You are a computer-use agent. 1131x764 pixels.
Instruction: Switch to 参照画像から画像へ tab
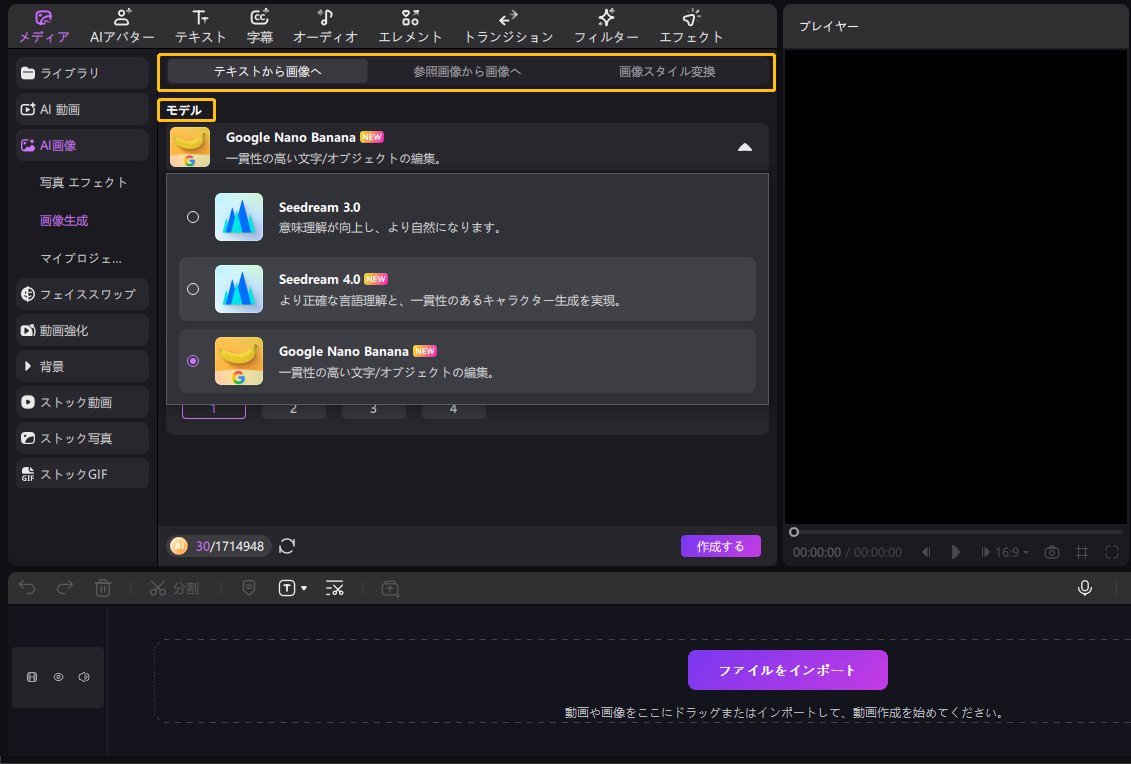(467, 72)
